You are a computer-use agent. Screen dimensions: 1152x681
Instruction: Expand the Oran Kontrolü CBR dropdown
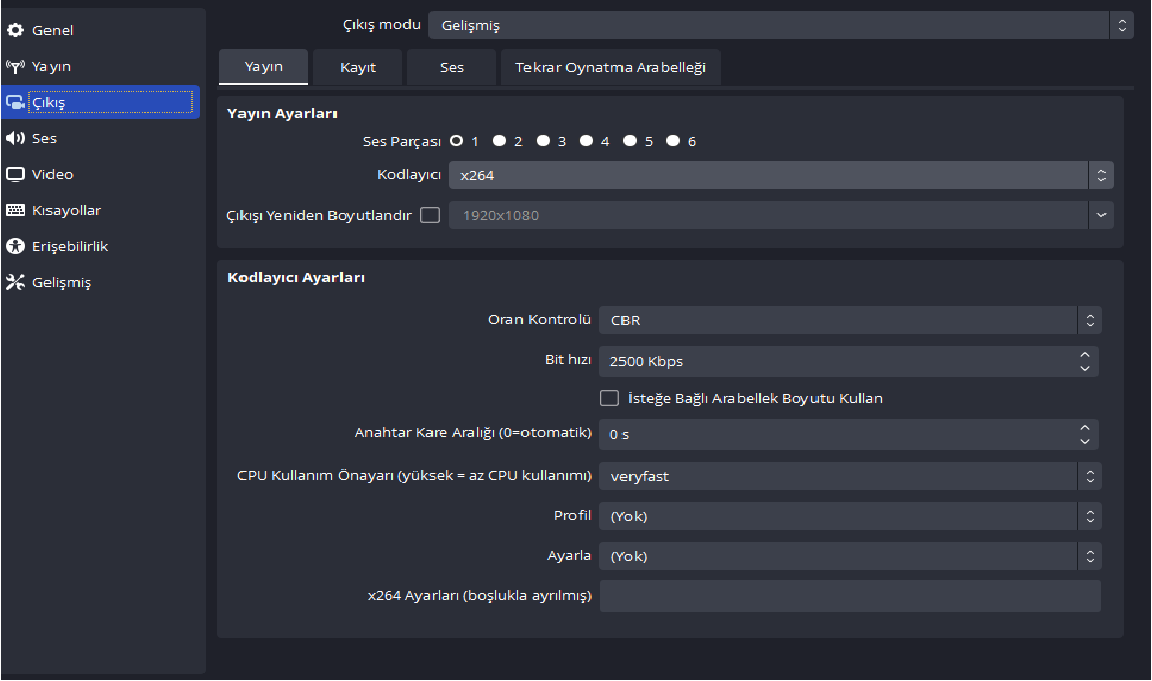[x=850, y=321]
